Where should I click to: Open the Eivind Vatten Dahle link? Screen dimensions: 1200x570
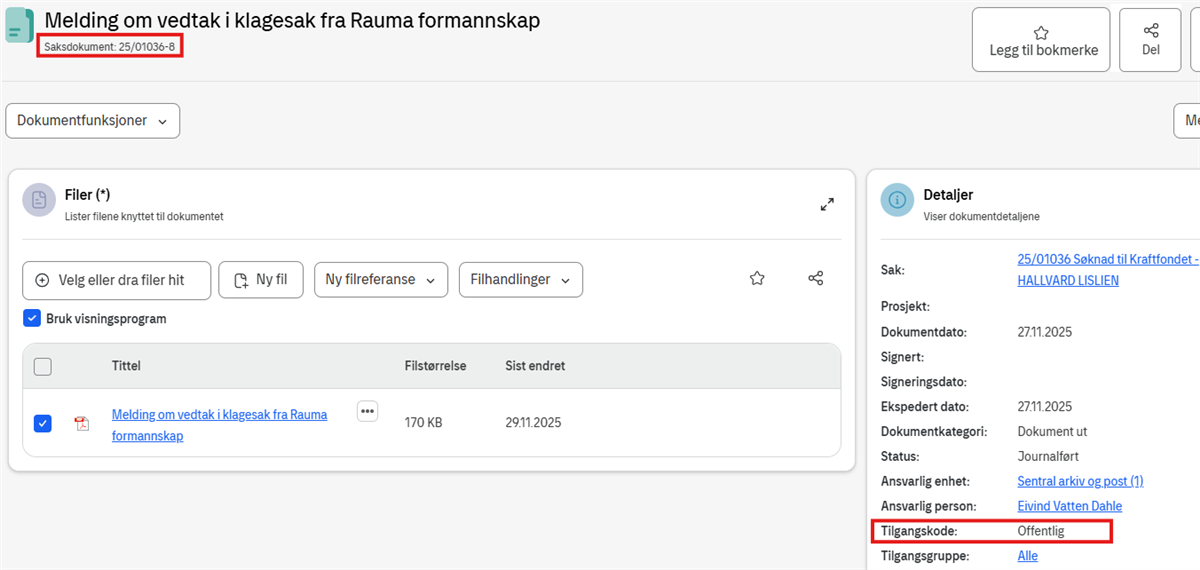tap(1069, 506)
